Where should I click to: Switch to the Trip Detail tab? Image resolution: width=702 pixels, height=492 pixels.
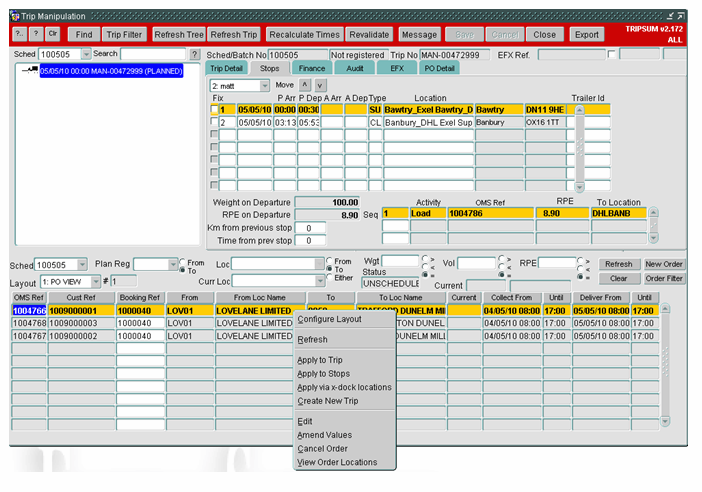(x=227, y=68)
